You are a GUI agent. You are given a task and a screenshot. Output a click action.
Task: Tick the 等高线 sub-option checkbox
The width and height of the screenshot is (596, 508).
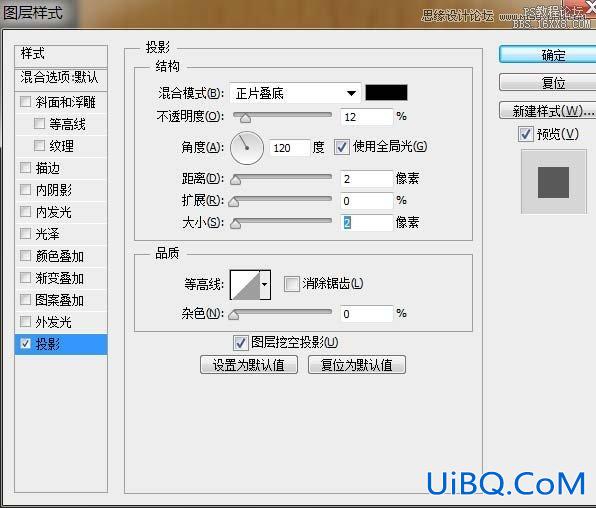39,123
